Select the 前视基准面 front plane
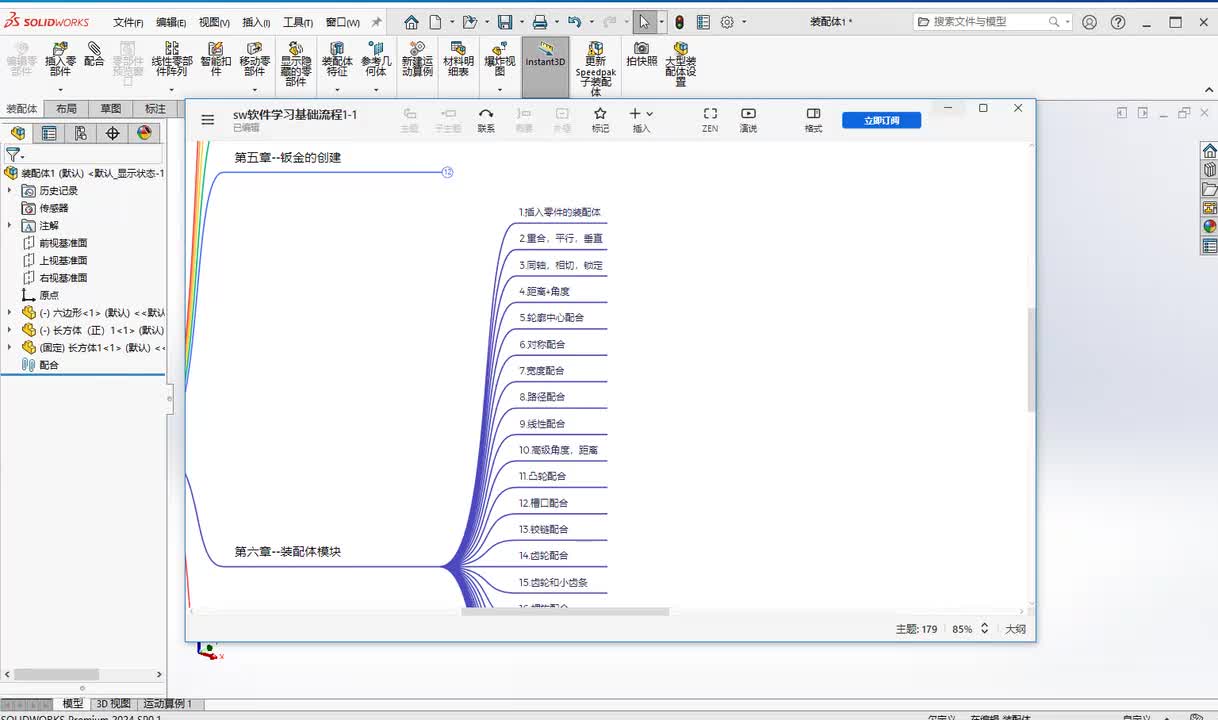Viewport: 1218px width, 720px height. pos(62,243)
